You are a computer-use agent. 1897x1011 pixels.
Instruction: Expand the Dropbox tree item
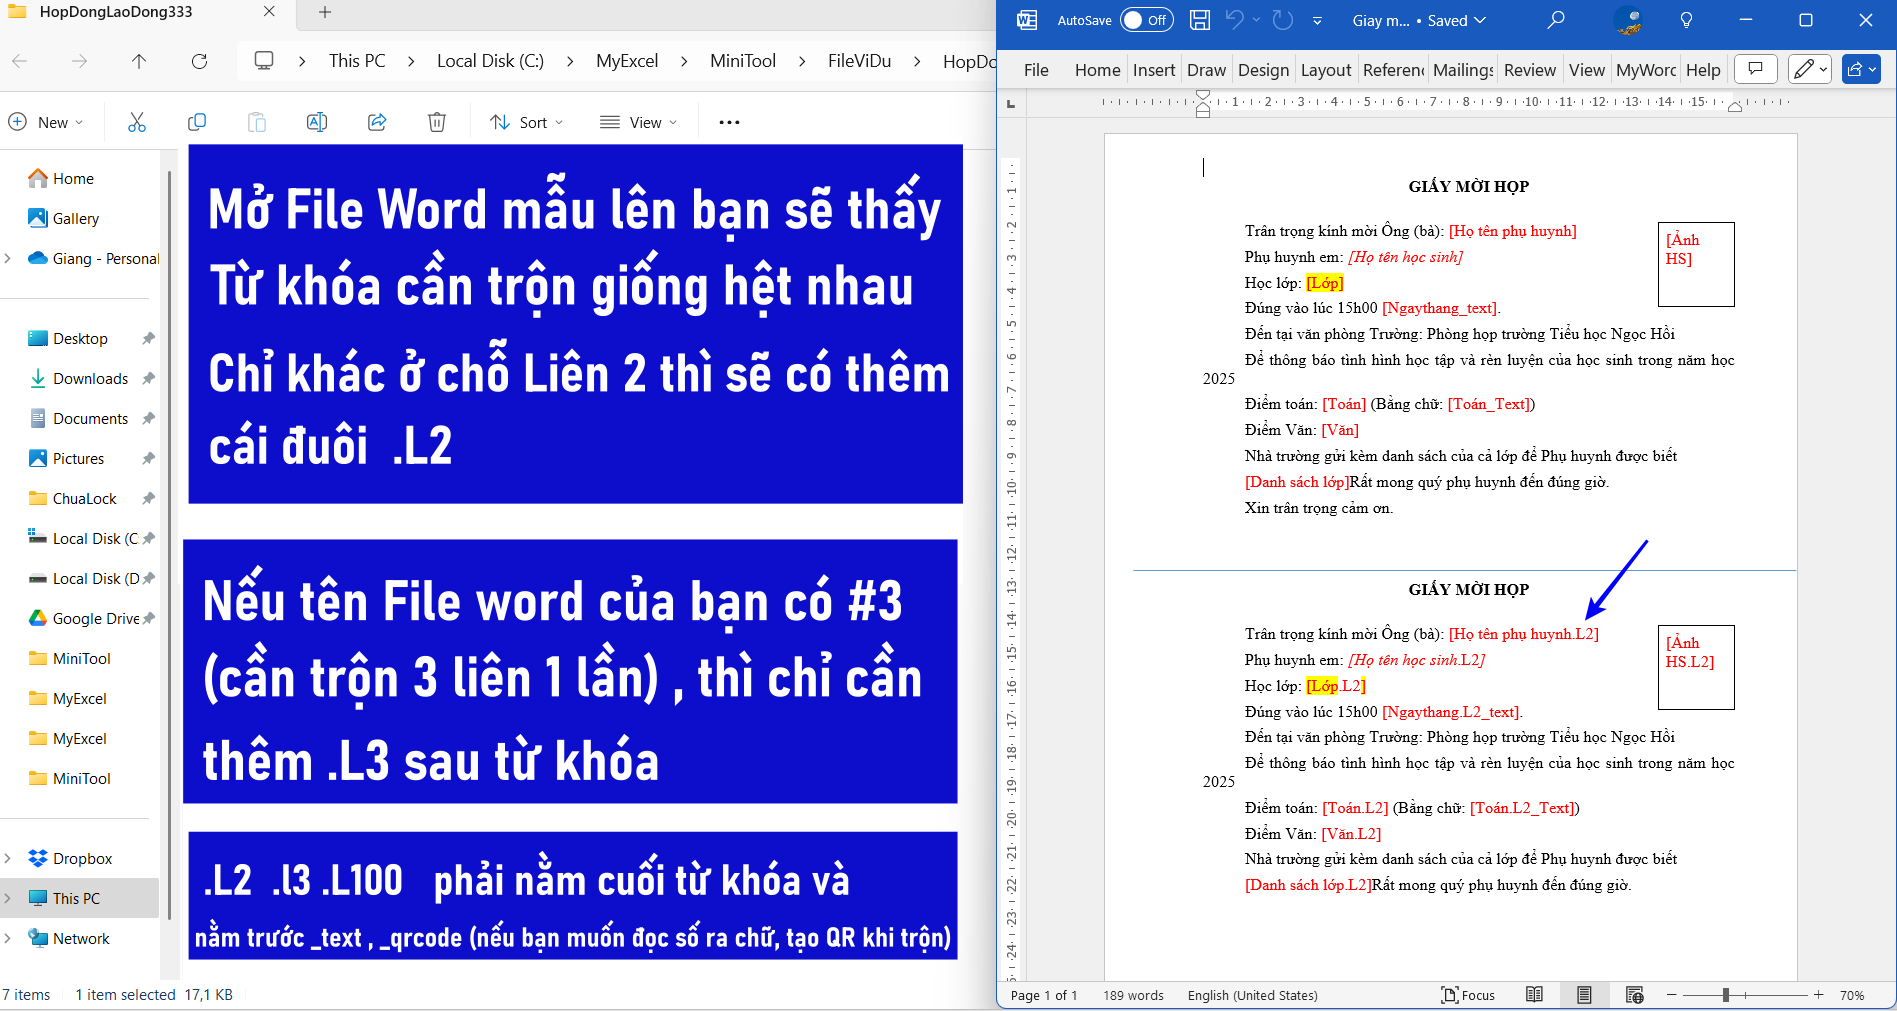tap(8, 858)
